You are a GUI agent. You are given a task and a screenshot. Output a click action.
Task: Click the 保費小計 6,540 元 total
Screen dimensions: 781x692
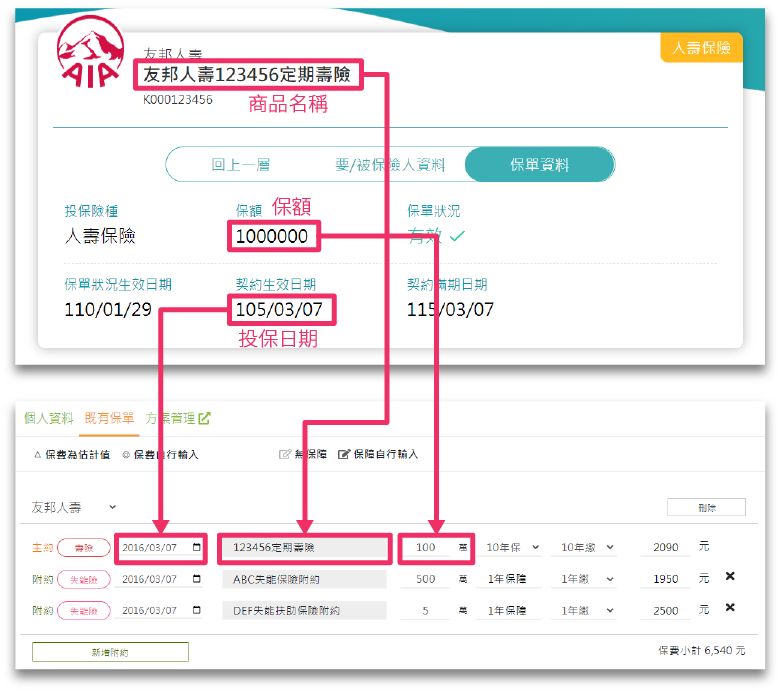tap(702, 651)
